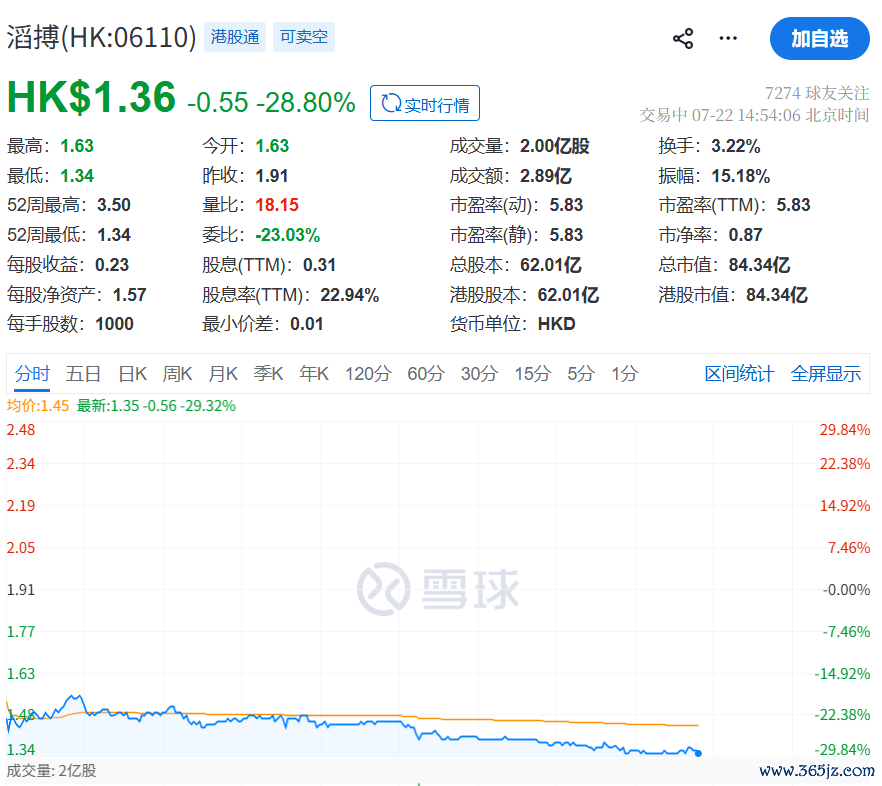The height and width of the screenshot is (786, 882).
Task: Switch to the 60分 chart tab
Action: (x=426, y=374)
